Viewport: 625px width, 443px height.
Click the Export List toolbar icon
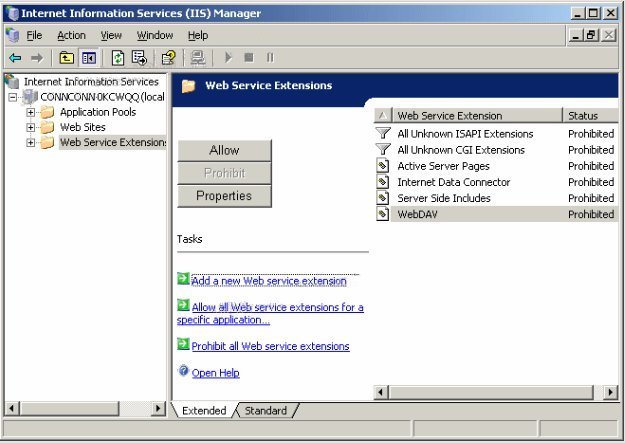[x=140, y=58]
